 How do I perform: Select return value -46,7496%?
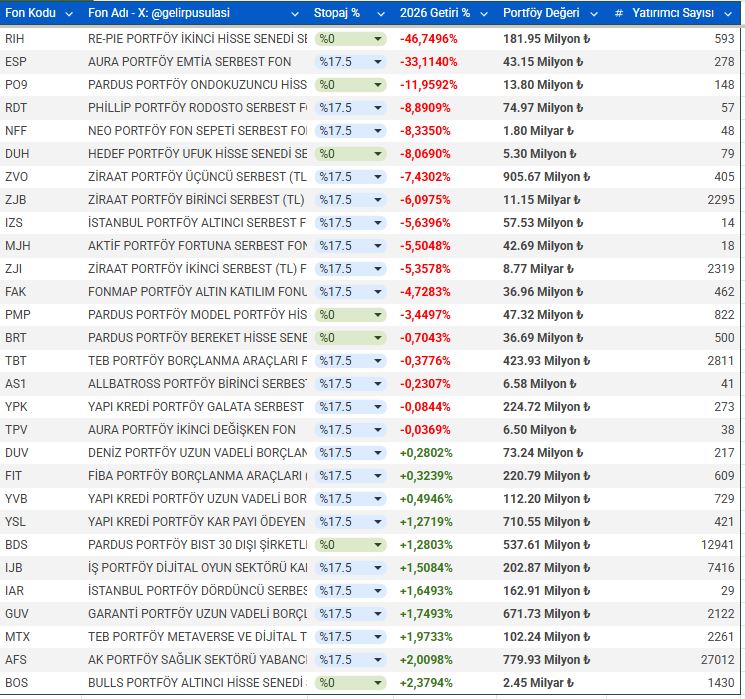tap(429, 39)
